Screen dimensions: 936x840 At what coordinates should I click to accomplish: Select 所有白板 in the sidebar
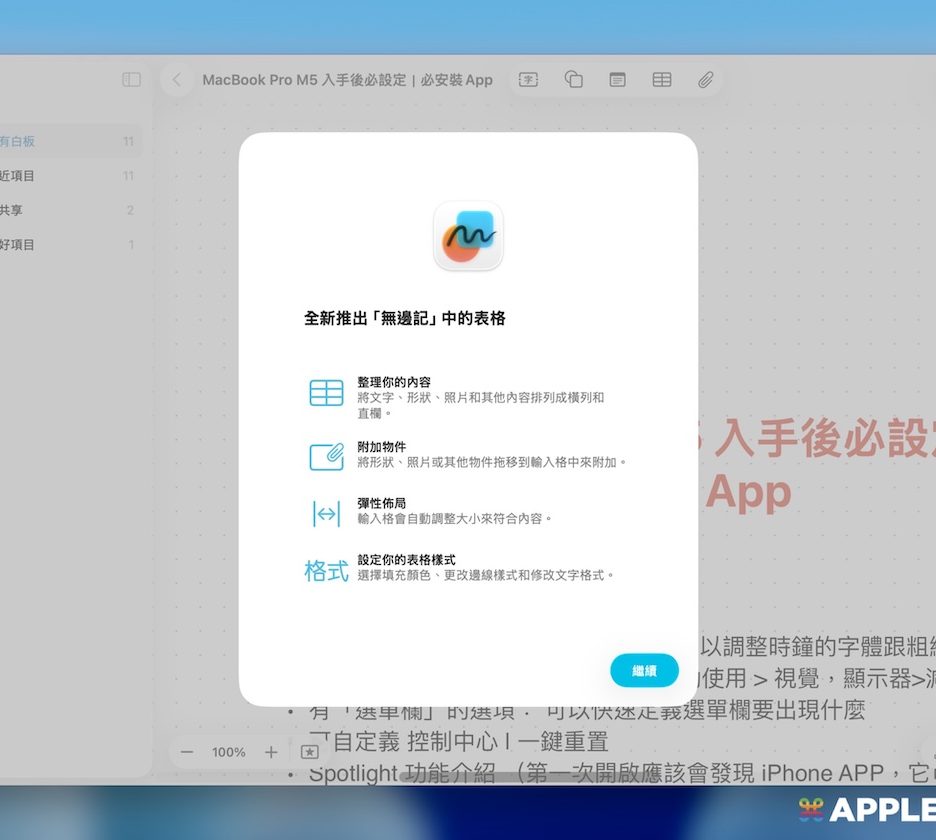(x=18, y=142)
